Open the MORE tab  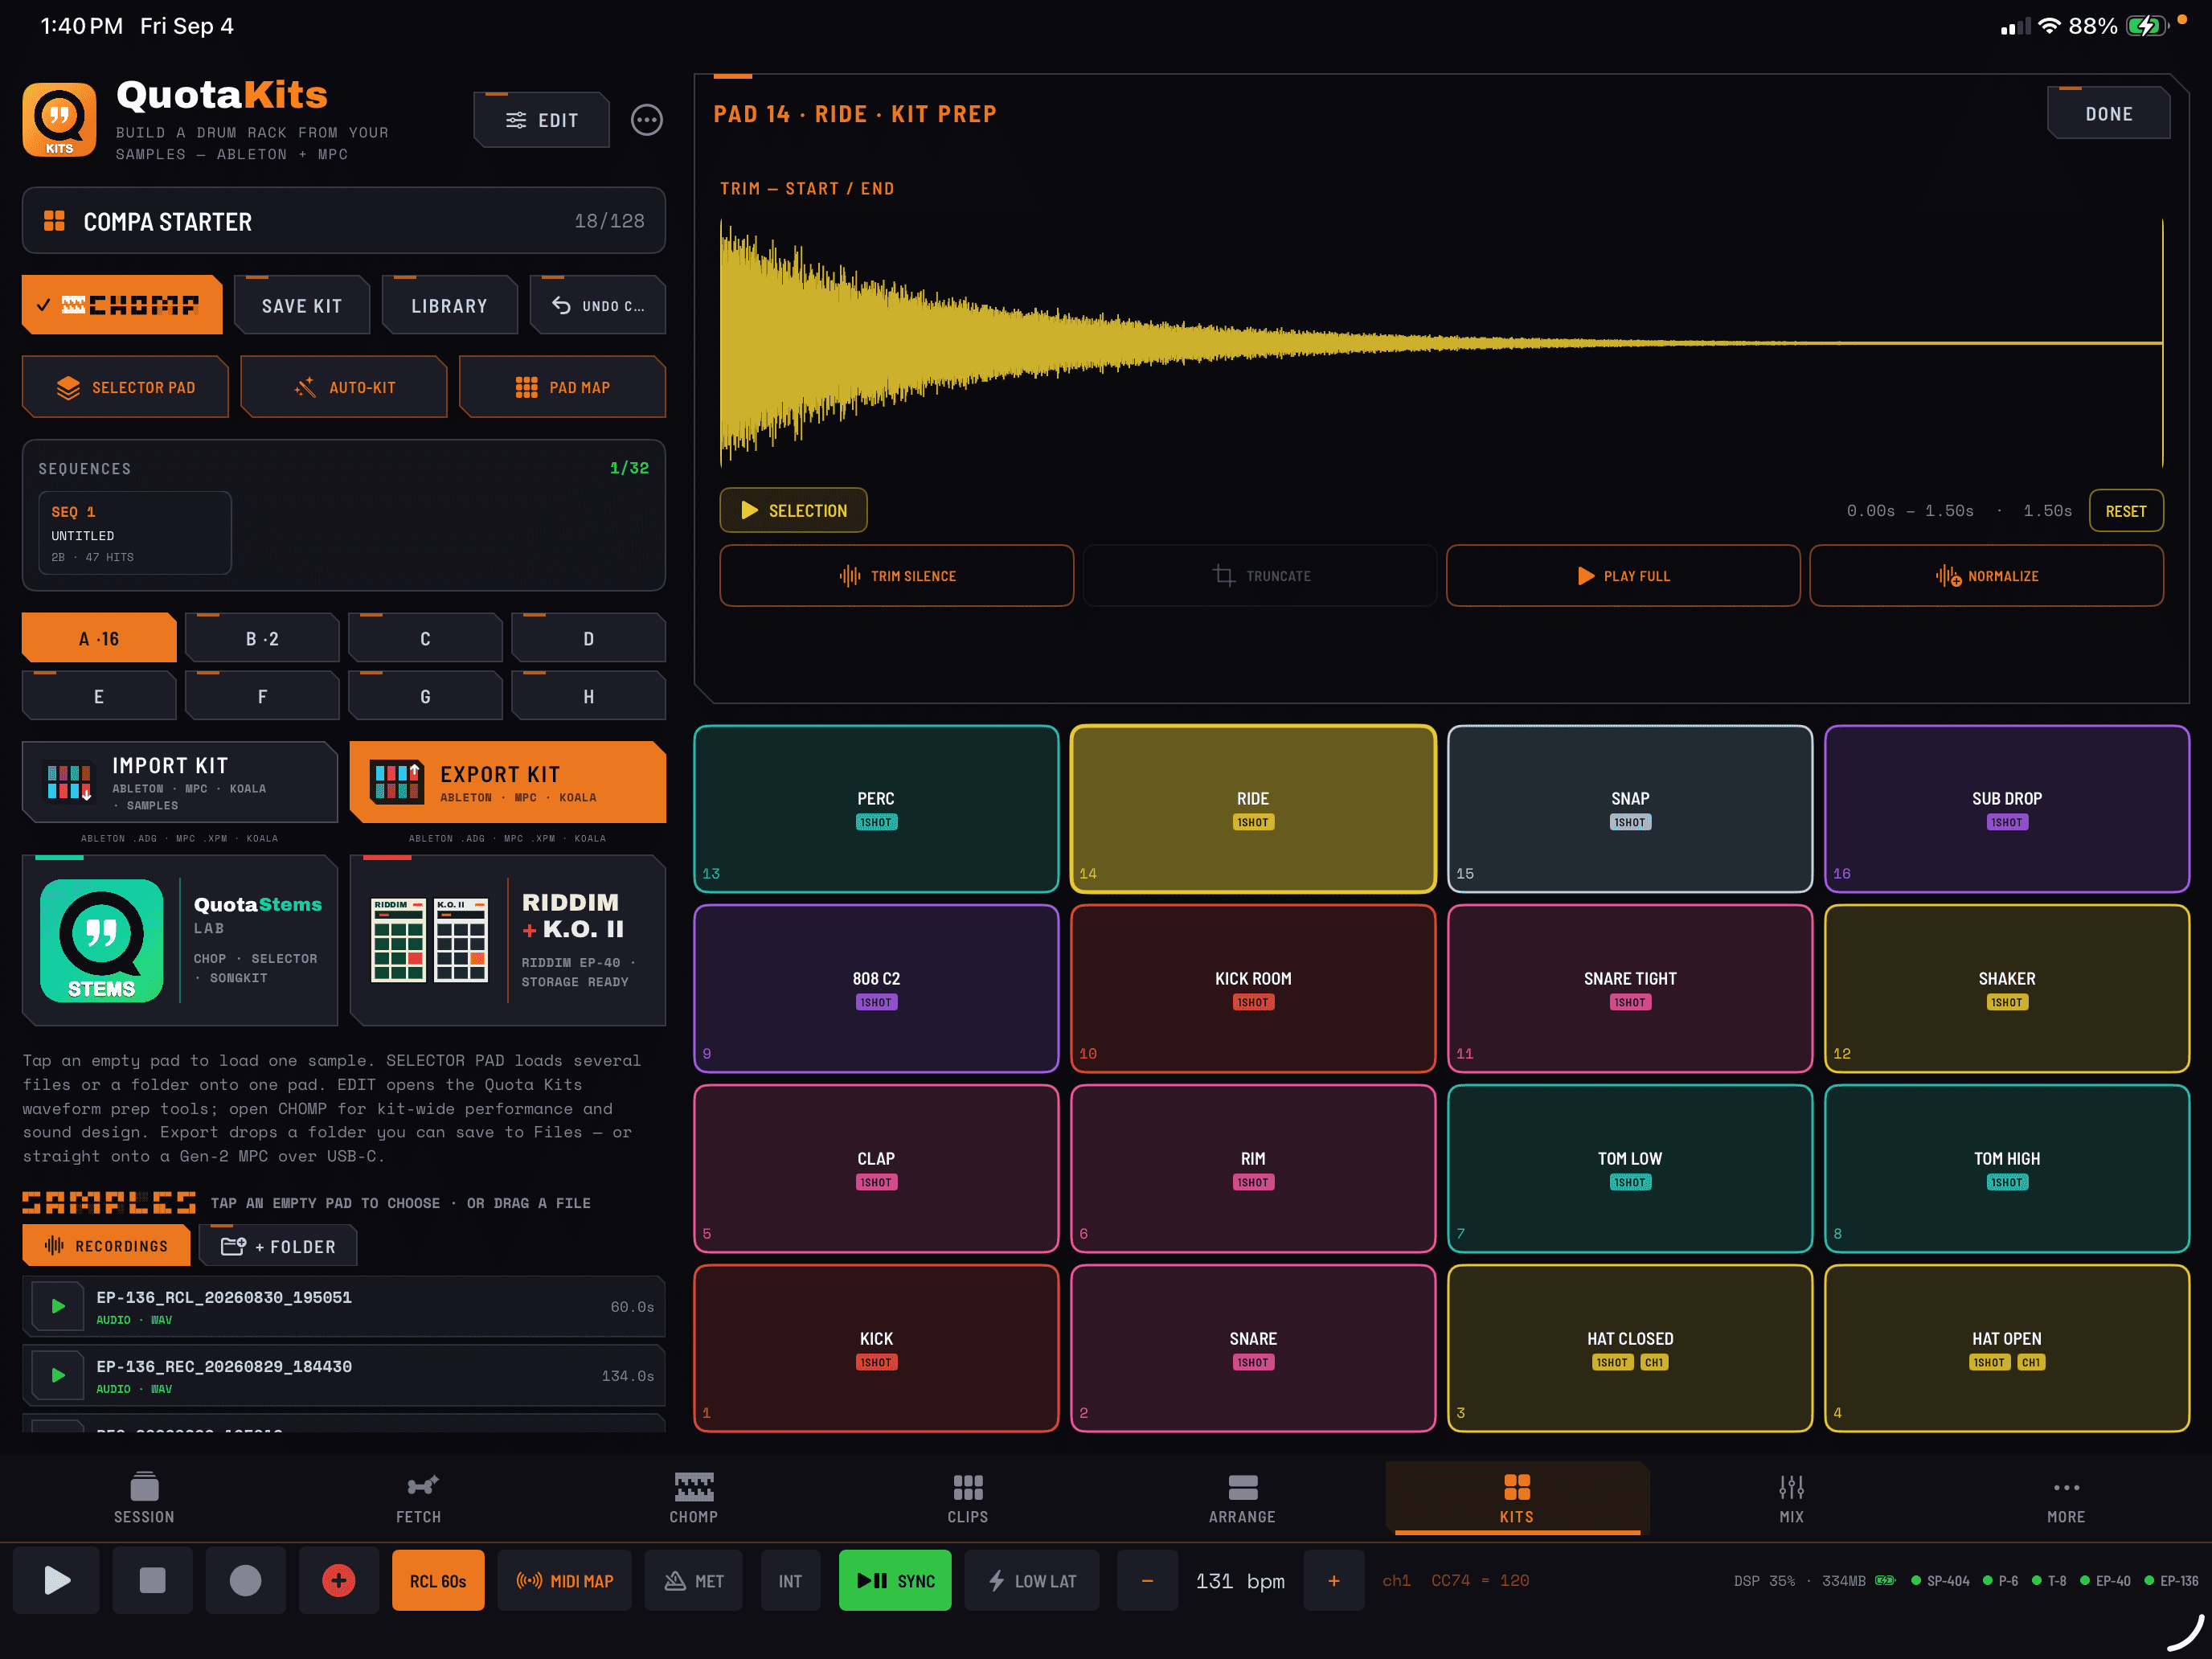(x=2066, y=1497)
